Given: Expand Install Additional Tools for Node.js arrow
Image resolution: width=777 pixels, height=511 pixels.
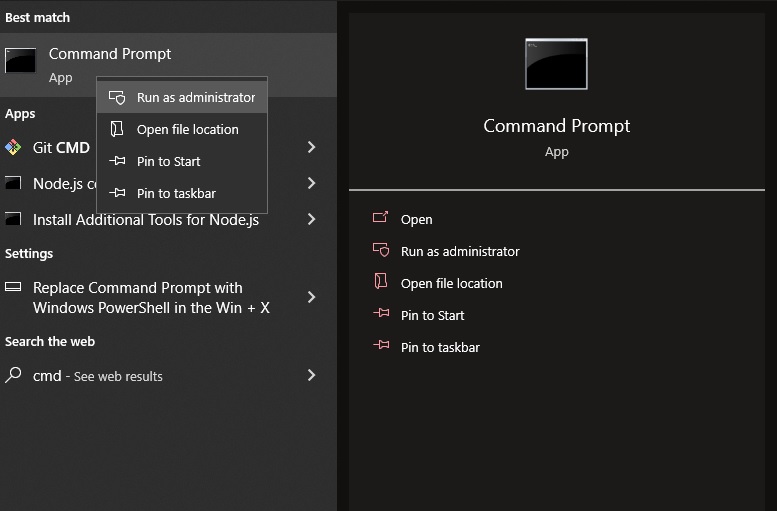Looking at the screenshot, I should [x=311, y=219].
